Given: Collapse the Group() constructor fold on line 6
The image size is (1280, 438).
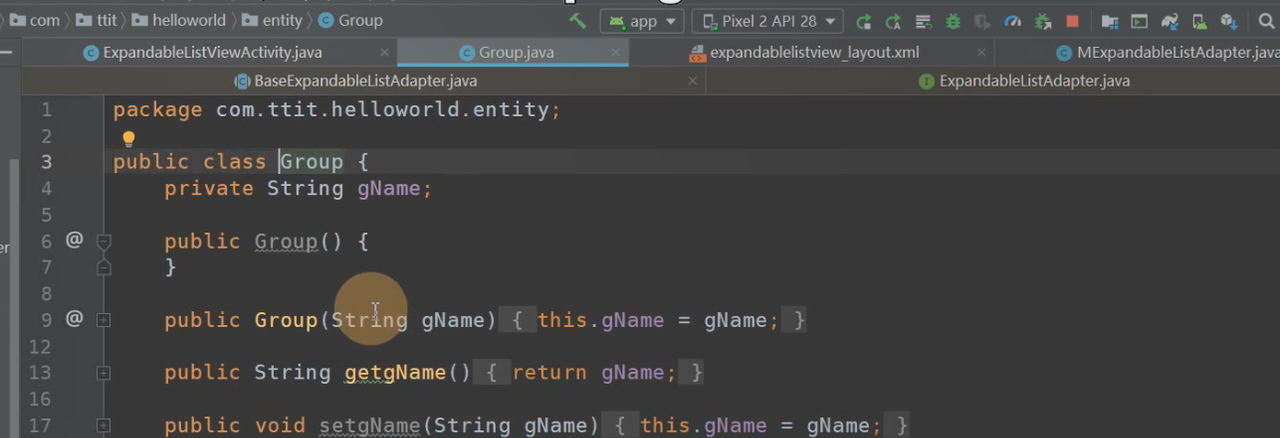Looking at the screenshot, I should pyautogui.click(x=103, y=241).
